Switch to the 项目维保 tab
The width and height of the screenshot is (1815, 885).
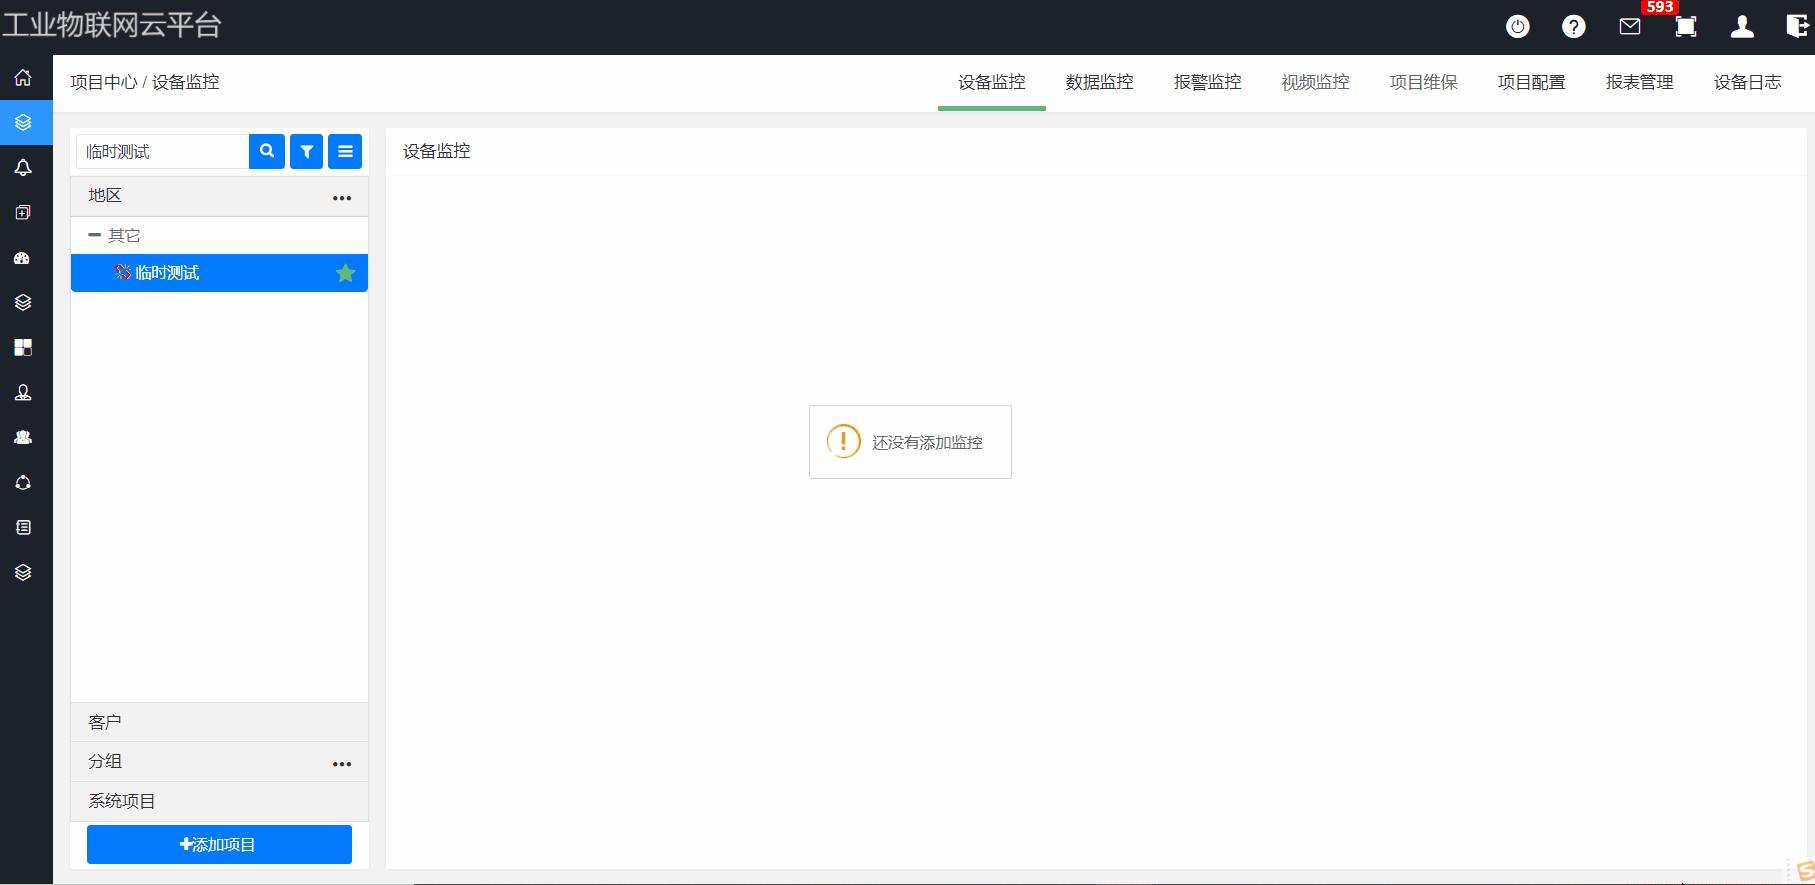click(1424, 82)
